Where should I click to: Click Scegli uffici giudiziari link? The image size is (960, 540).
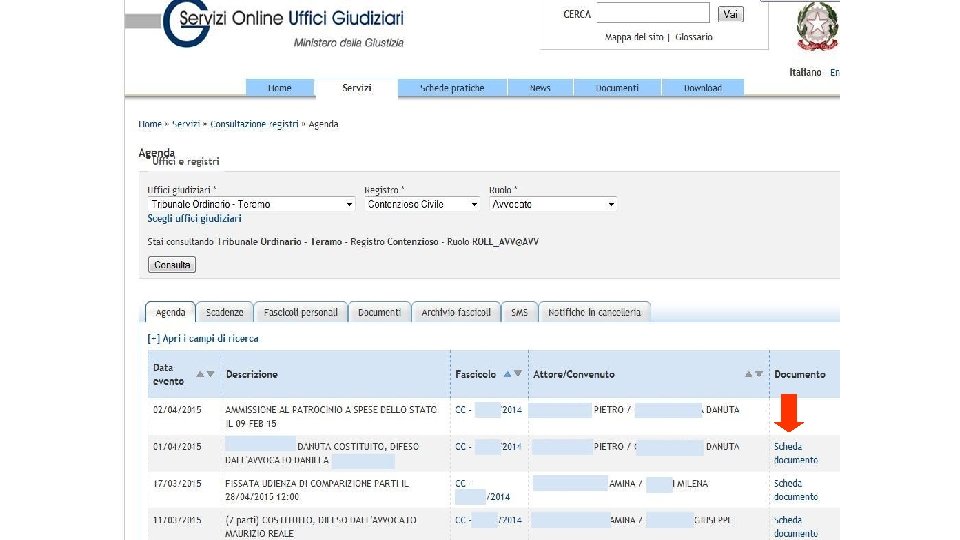coord(194,219)
